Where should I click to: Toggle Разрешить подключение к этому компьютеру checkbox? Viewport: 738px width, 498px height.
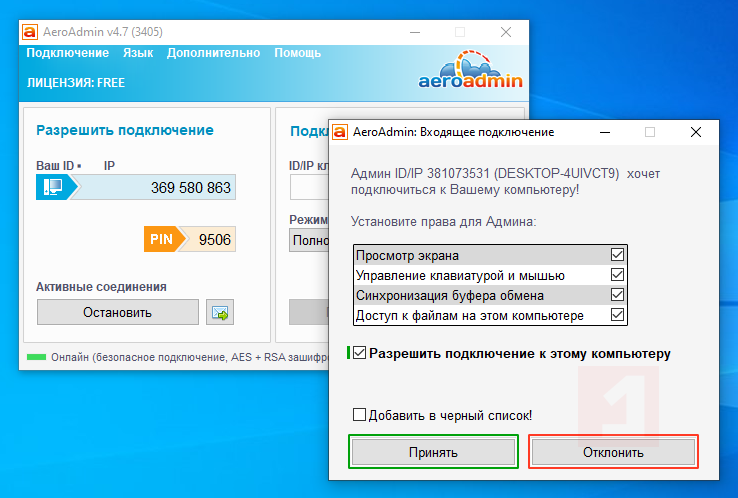[x=360, y=353]
